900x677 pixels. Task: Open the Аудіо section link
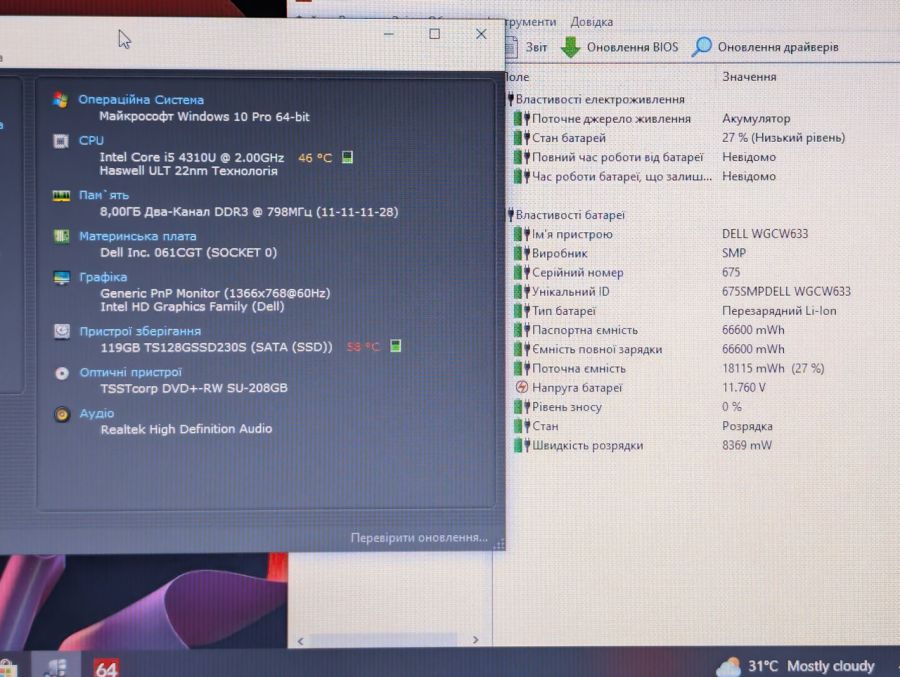96,413
